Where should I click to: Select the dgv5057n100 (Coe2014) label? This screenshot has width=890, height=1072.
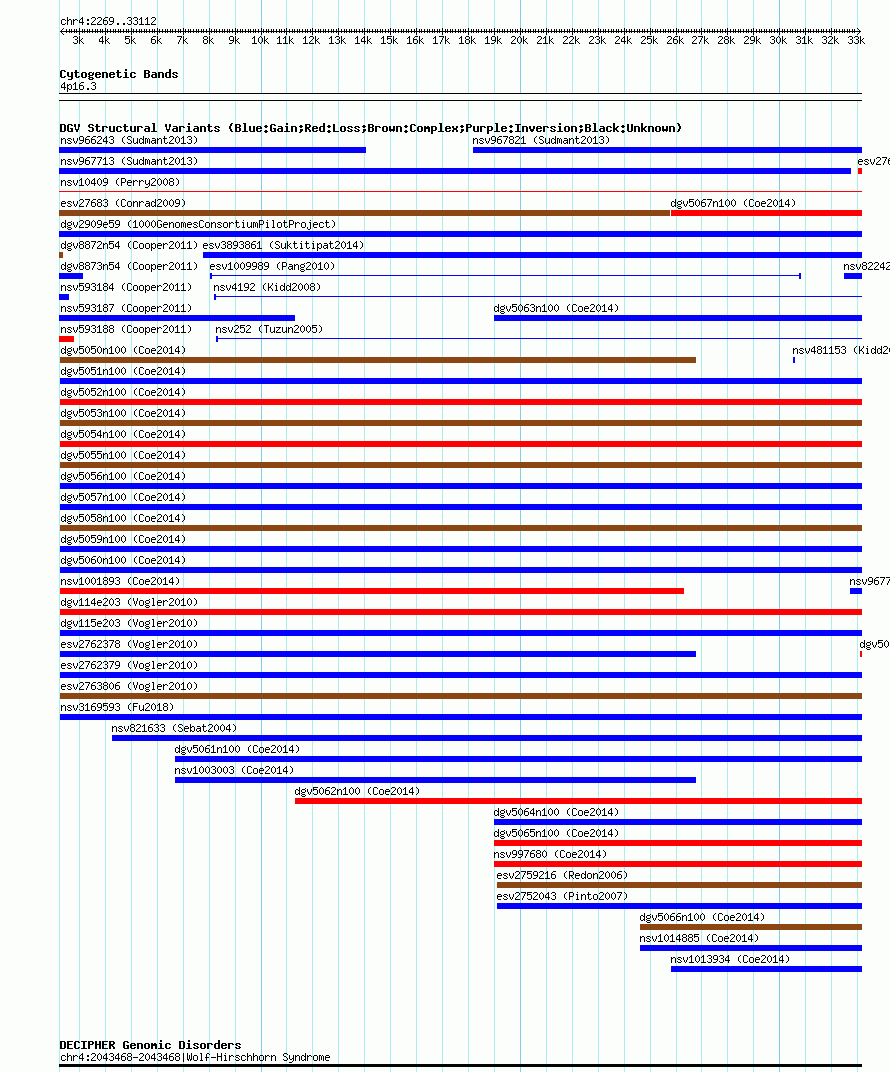tap(123, 497)
